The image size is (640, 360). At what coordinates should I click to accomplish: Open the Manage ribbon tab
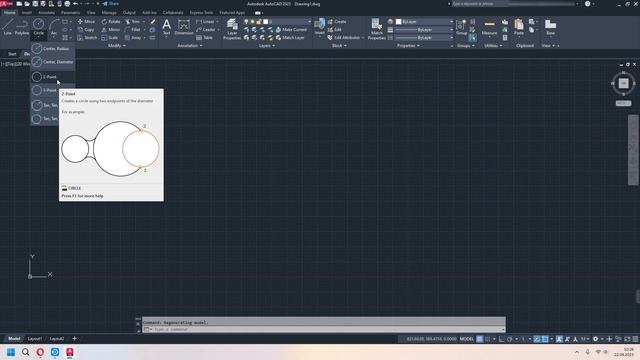coord(109,13)
